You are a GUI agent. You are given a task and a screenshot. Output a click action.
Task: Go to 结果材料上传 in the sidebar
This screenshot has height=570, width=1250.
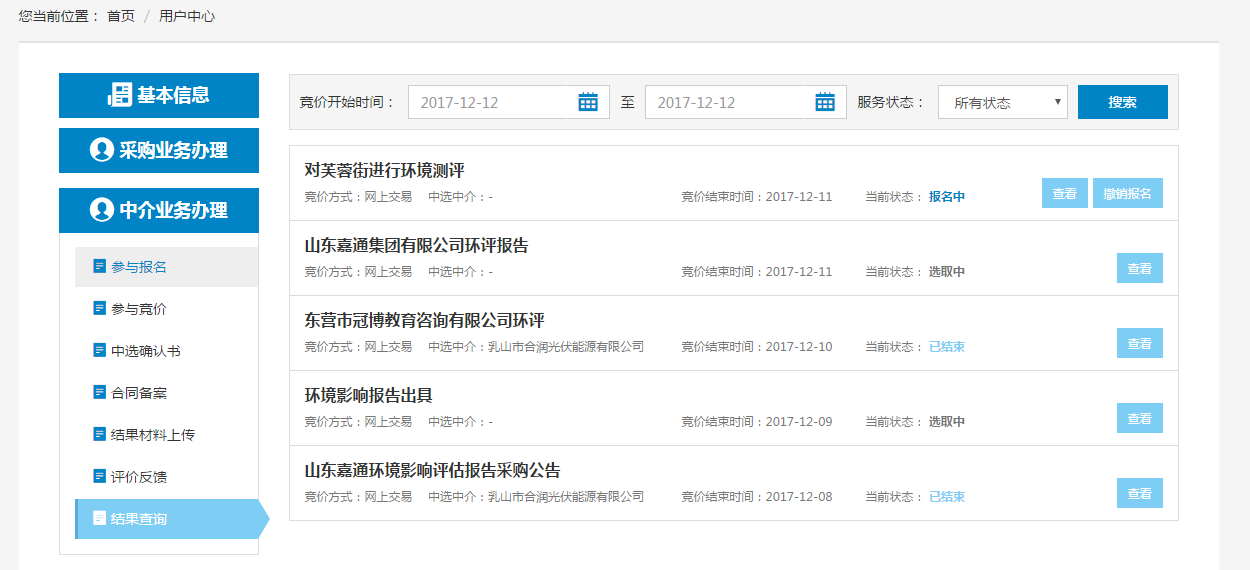tap(152, 434)
